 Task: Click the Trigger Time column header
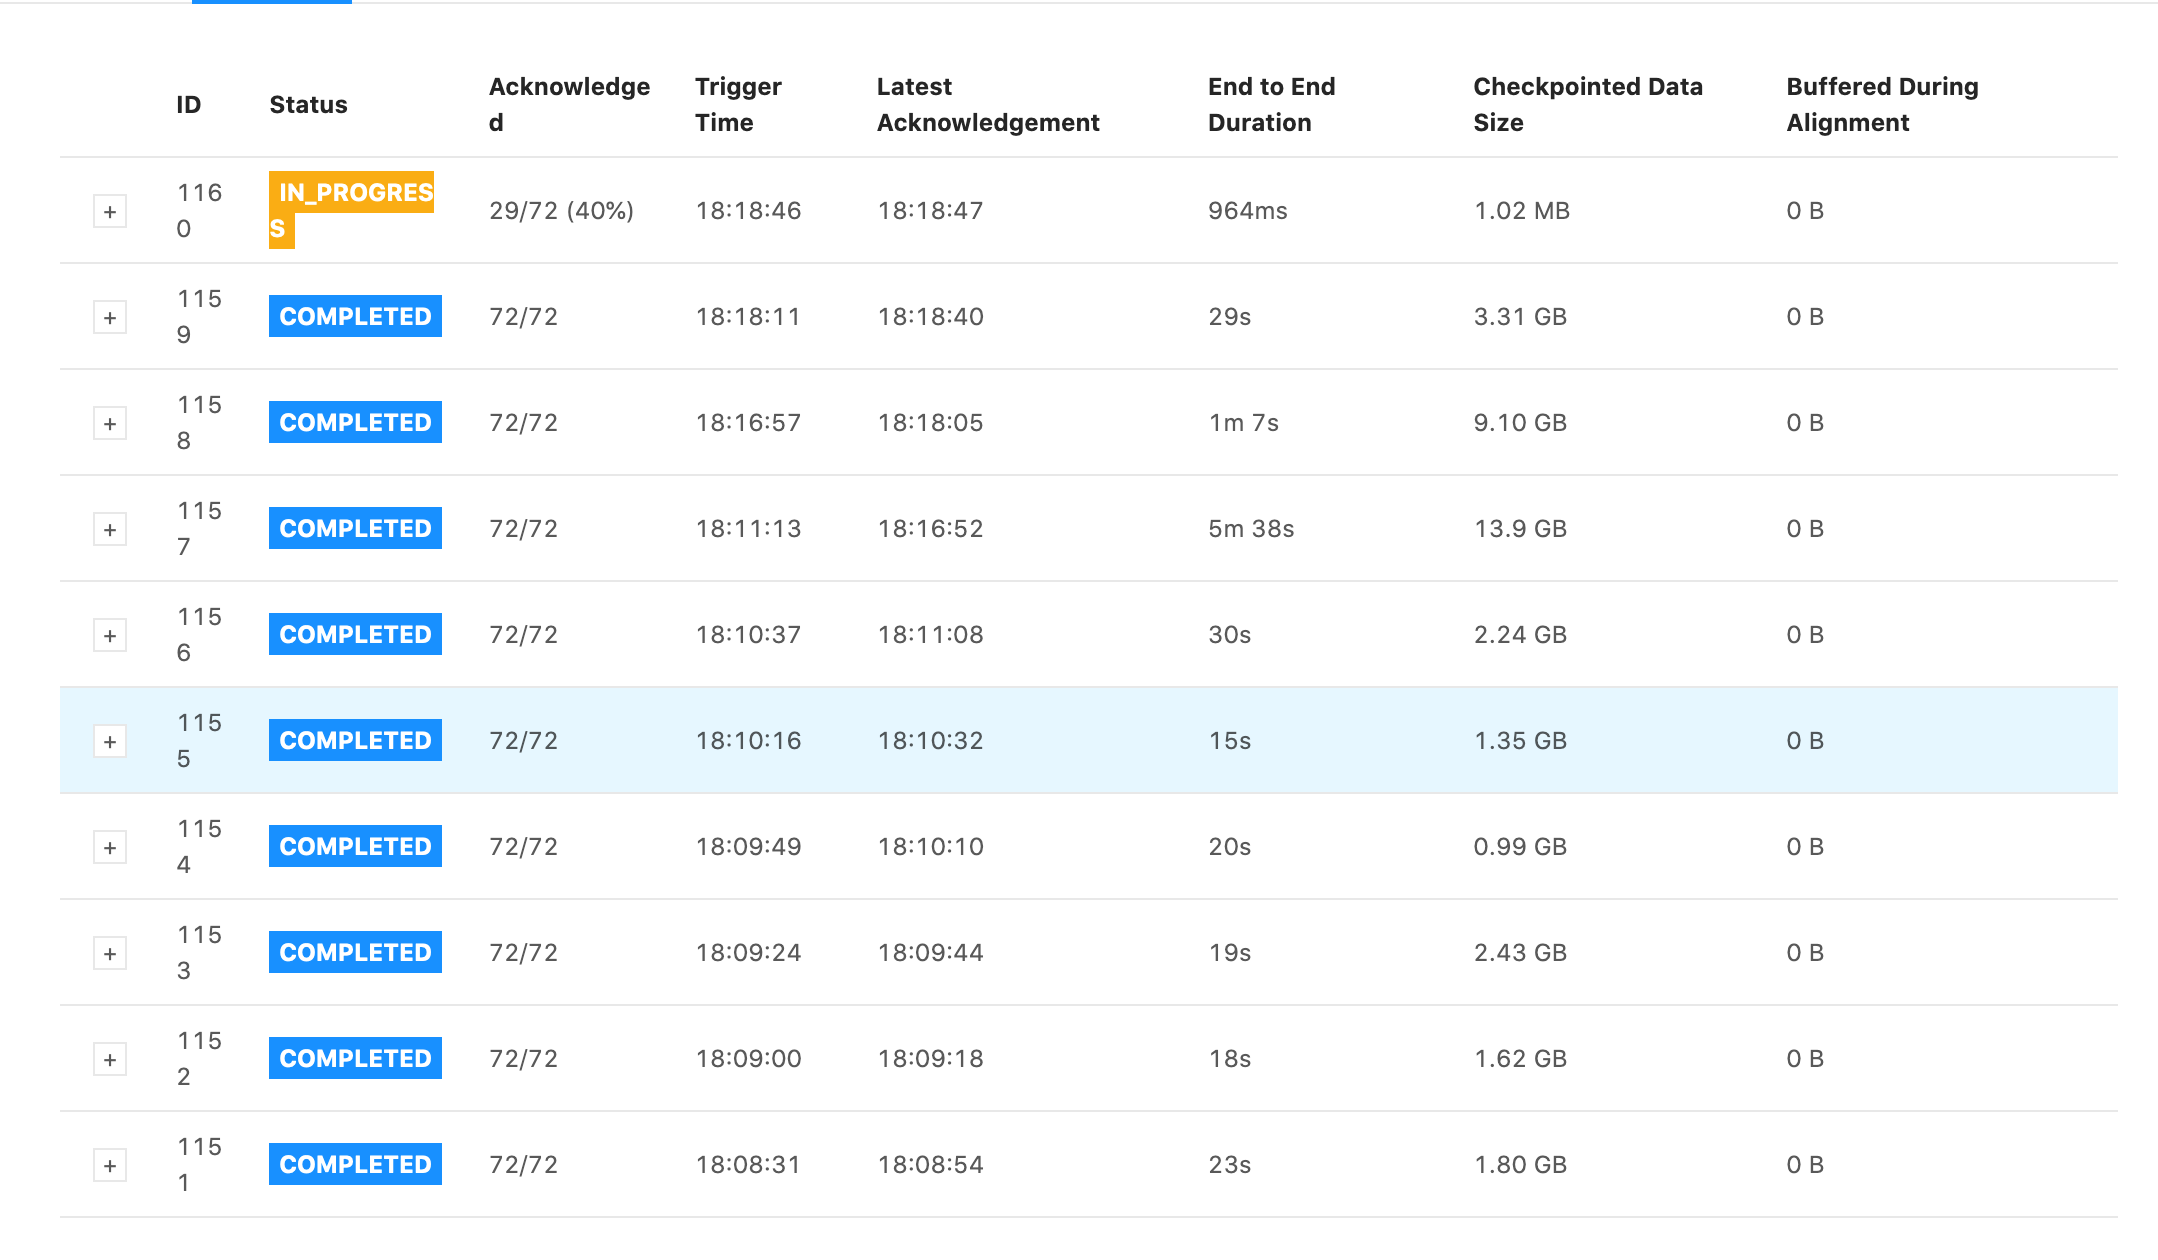coord(738,104)
